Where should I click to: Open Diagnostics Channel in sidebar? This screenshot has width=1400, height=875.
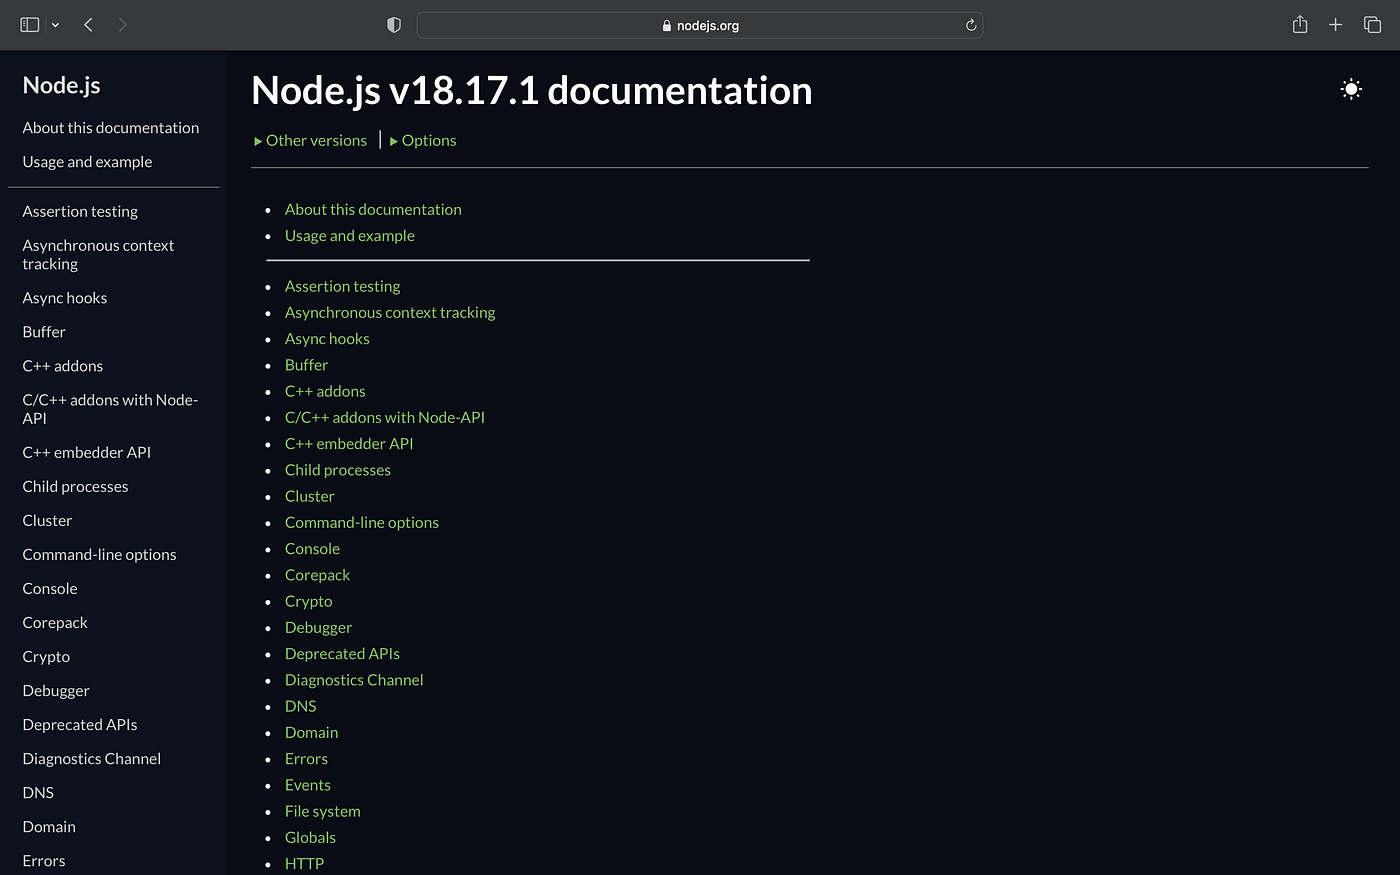pos(92,759)
